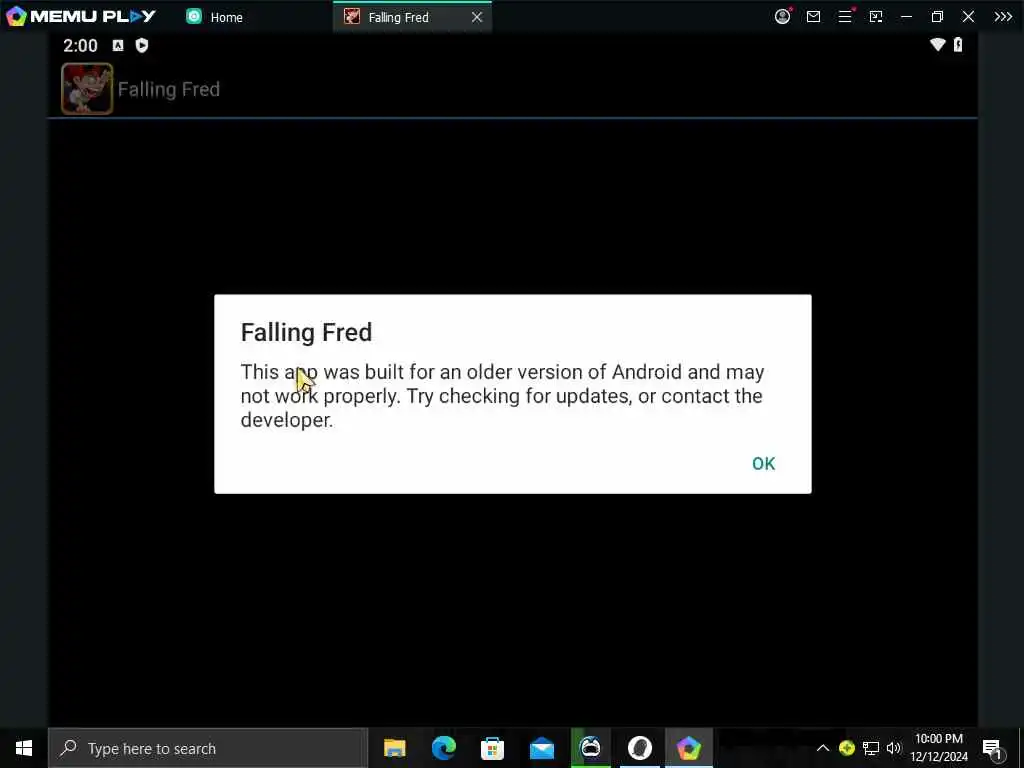The height and width of the screenshot is (768, 1024).
Task: Click the MEmu Play logo
Action: (82, 16)
